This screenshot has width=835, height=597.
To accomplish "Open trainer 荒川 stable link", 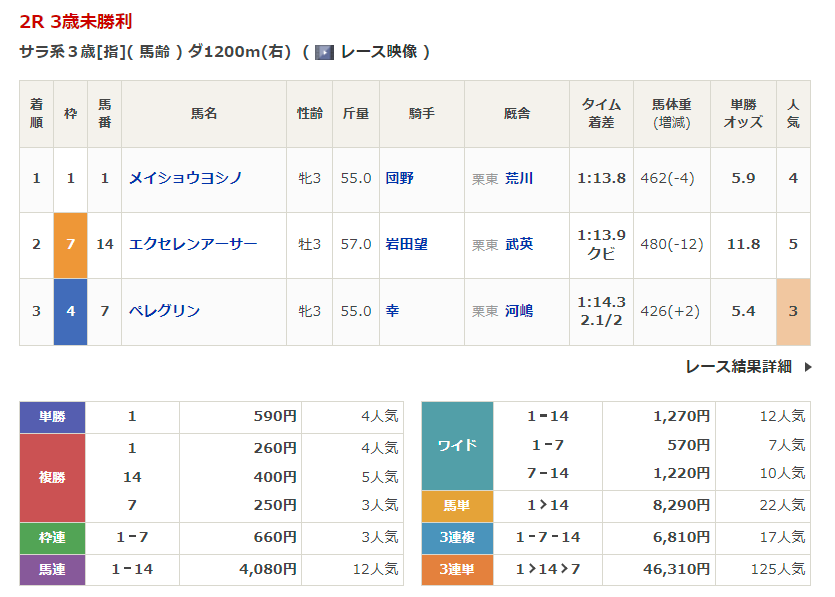I will click(519, 178).
